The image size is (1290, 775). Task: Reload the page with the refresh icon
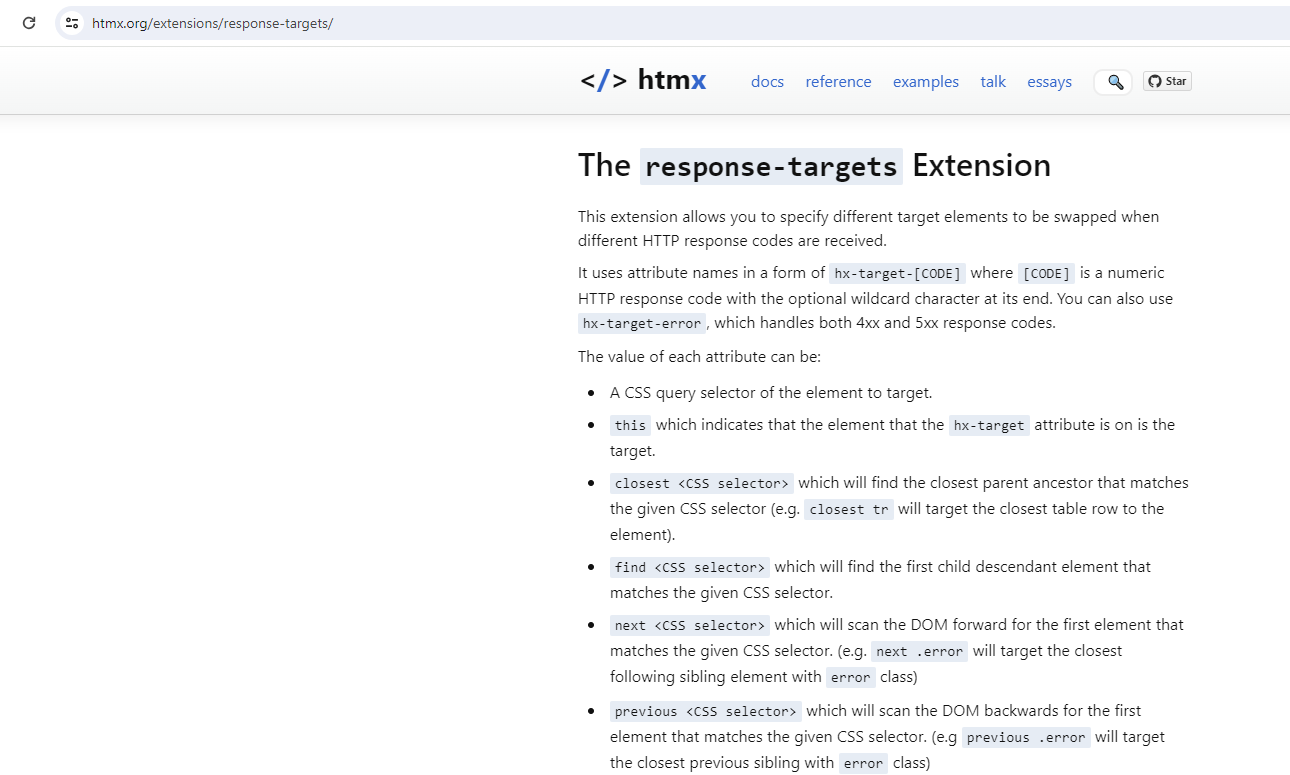click(29, 23)
